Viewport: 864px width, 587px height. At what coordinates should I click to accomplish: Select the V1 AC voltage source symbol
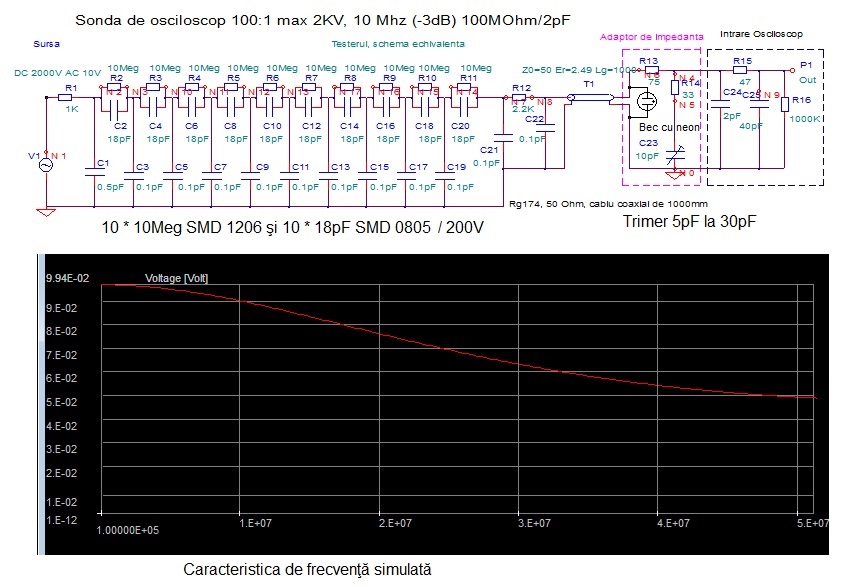point(46,164)
